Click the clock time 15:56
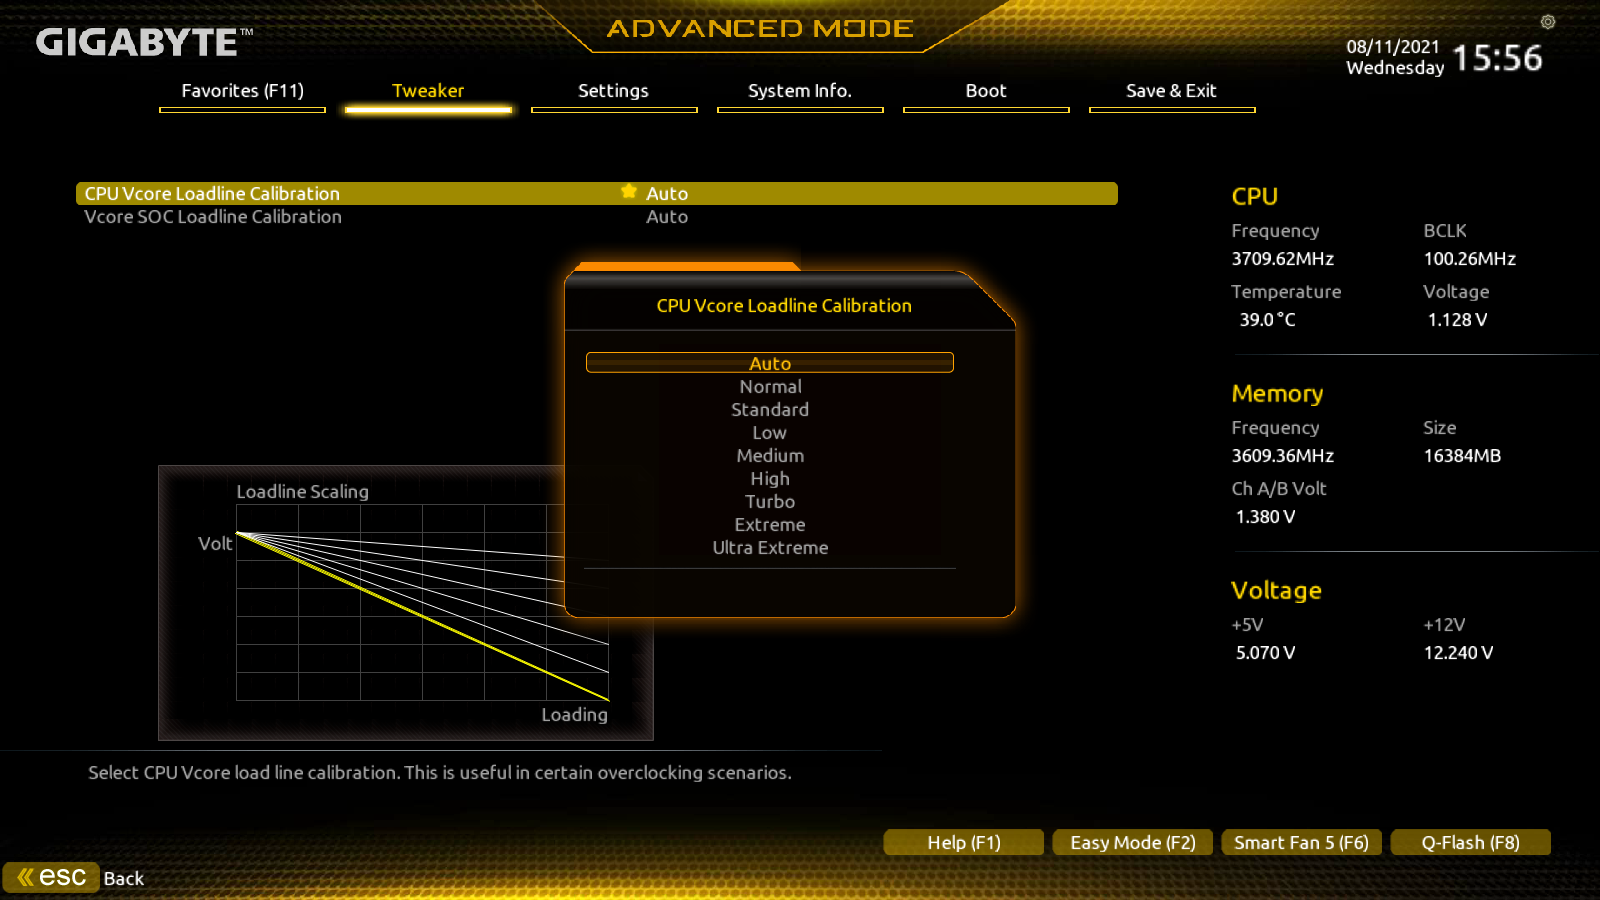The height and width of the screenshot is (900, 1600). click(1497, 58)
